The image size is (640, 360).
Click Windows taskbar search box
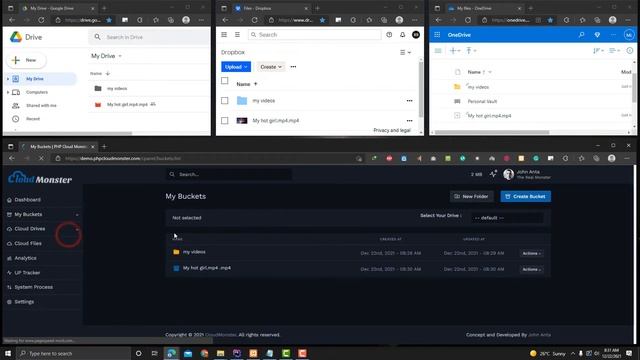point(73,353)
